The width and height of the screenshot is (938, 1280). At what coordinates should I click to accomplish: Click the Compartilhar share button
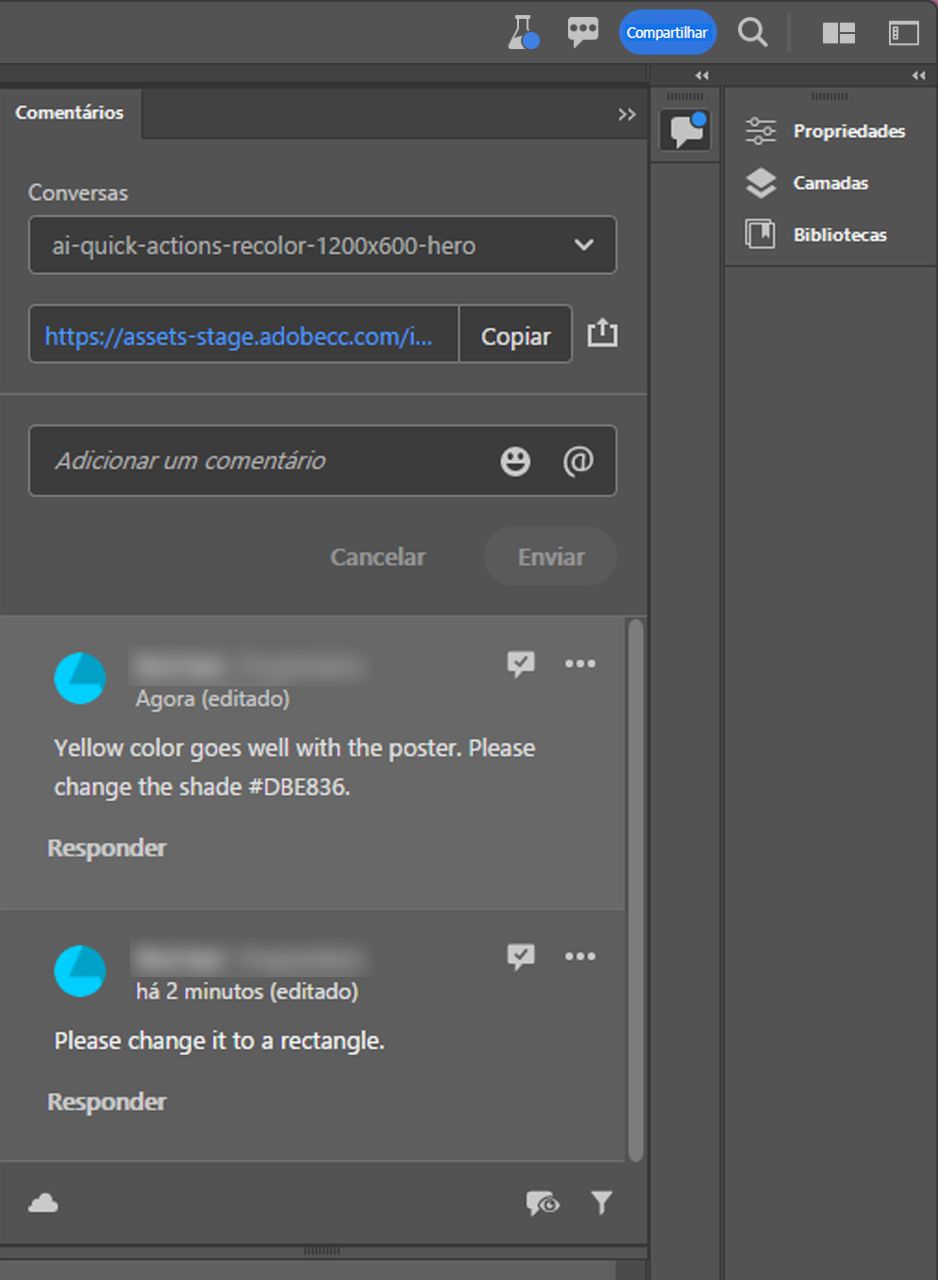[x=667, y=32]
